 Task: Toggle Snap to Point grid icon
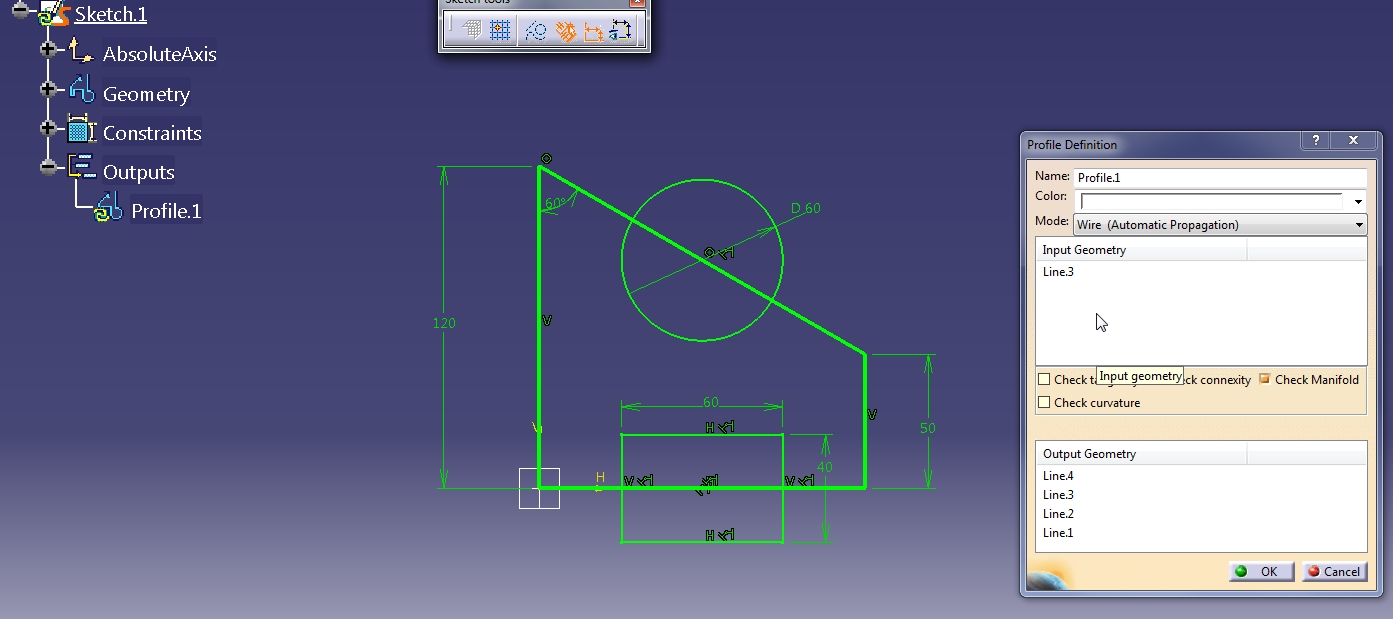[500, 31]
